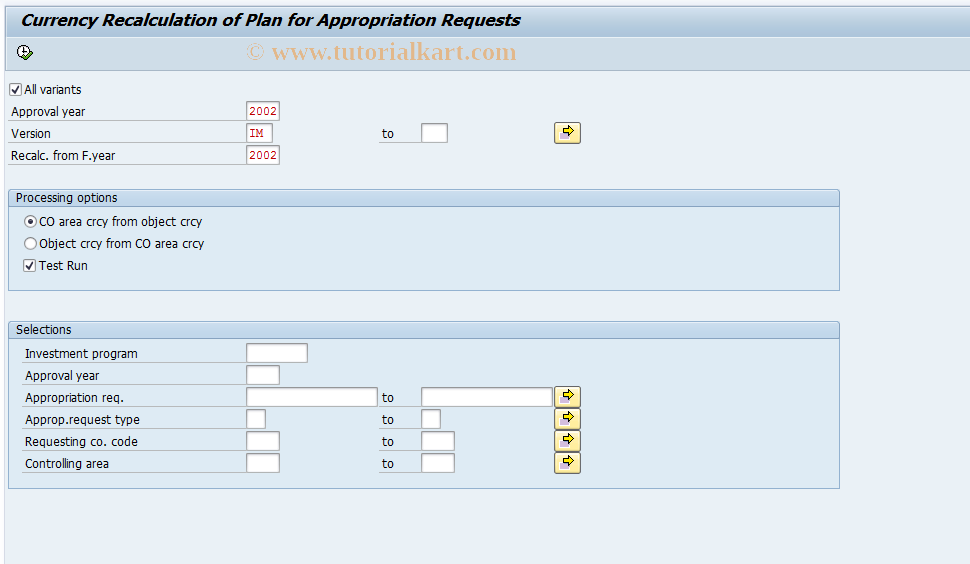Toggle the Test Run checkbox
The image size is (970, 564).
30,266
